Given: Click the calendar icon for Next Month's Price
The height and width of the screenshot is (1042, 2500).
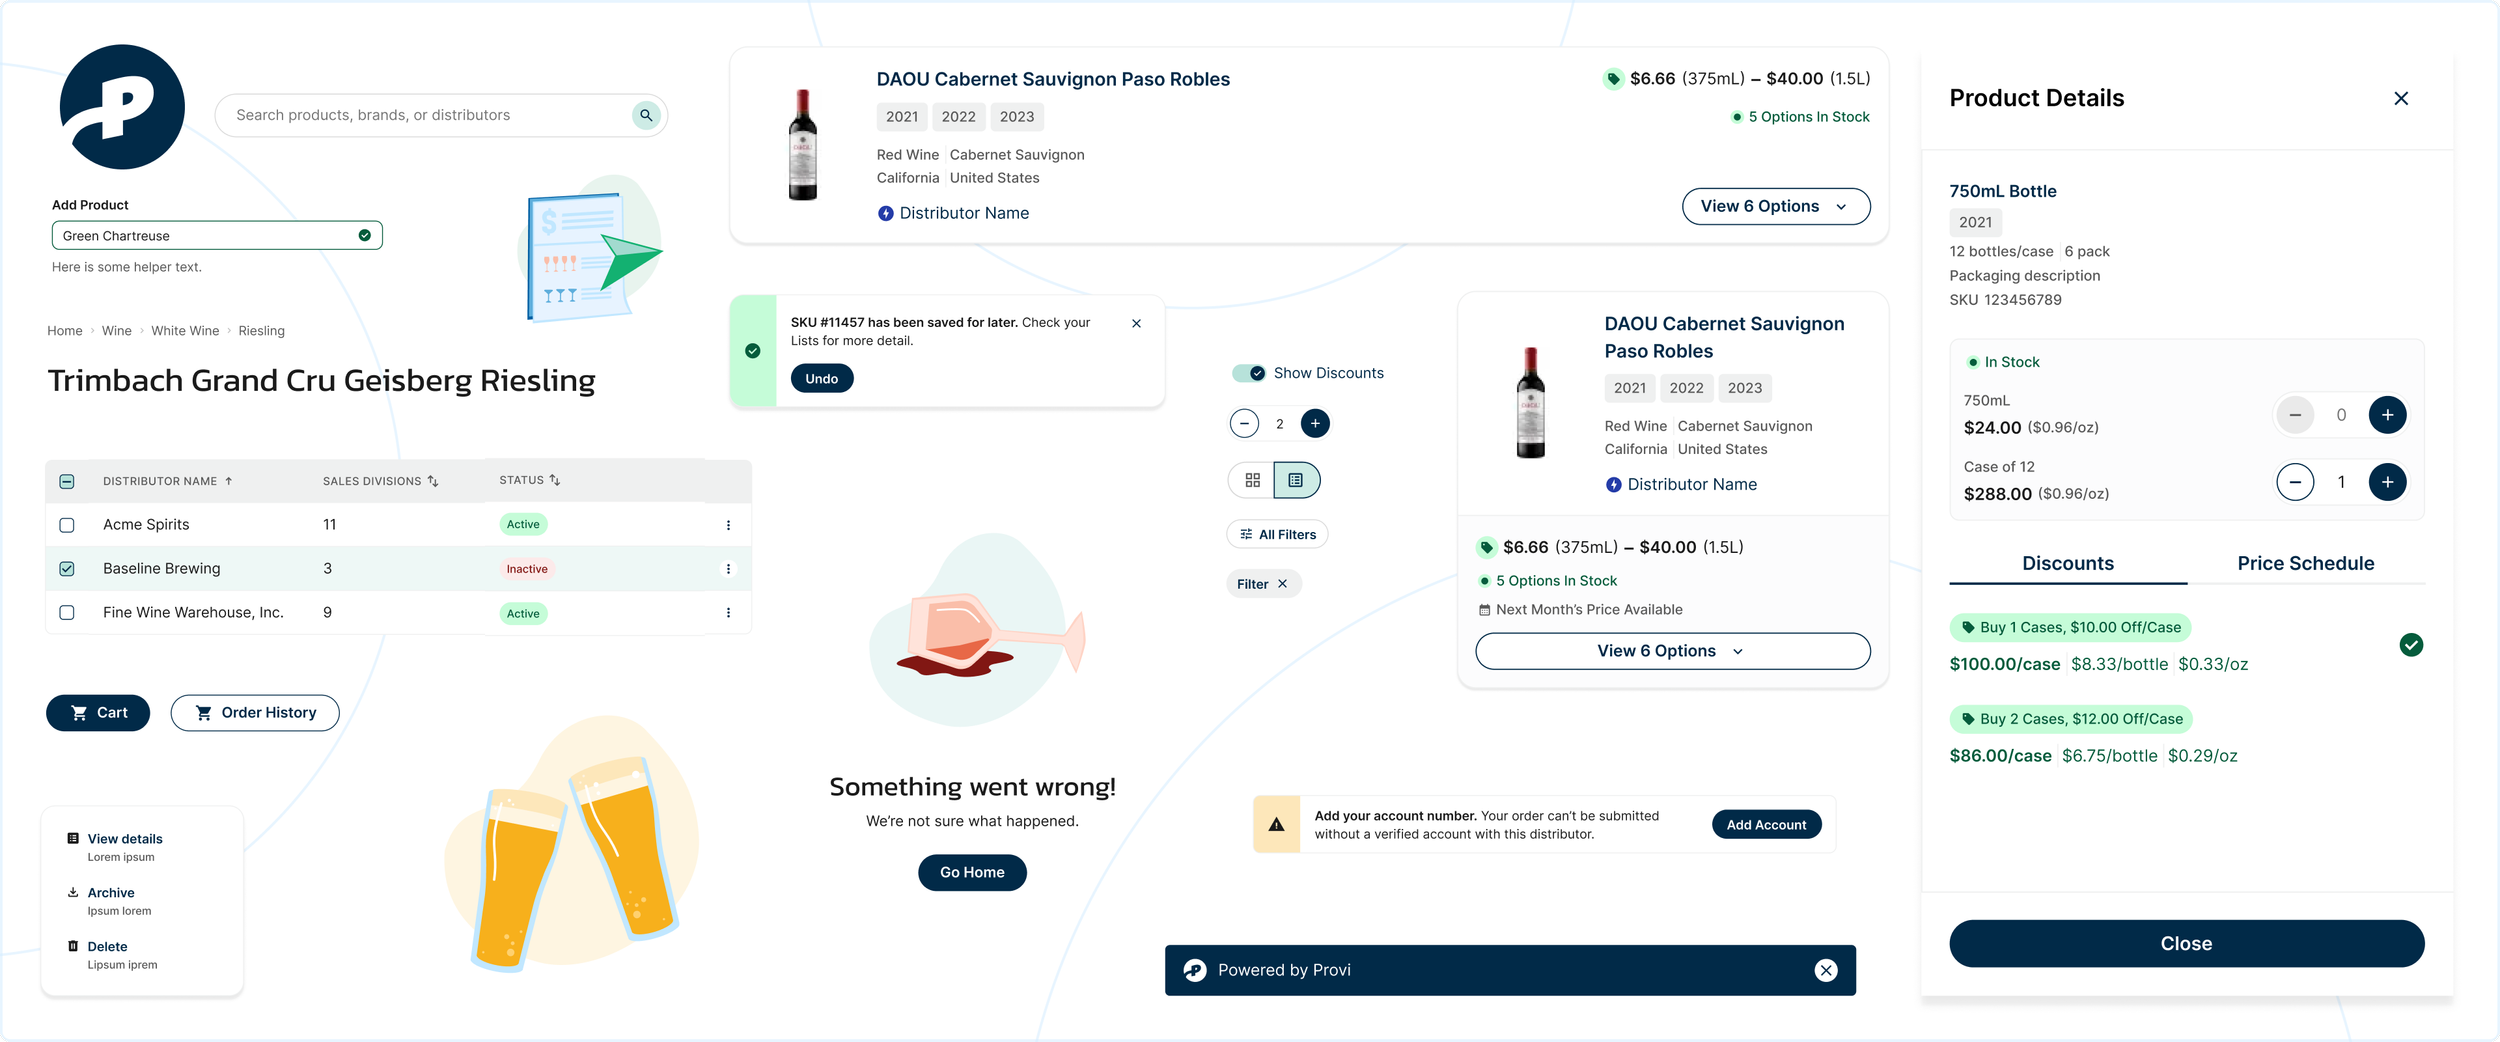Looking at the screenshot, I should (1484, 610).
